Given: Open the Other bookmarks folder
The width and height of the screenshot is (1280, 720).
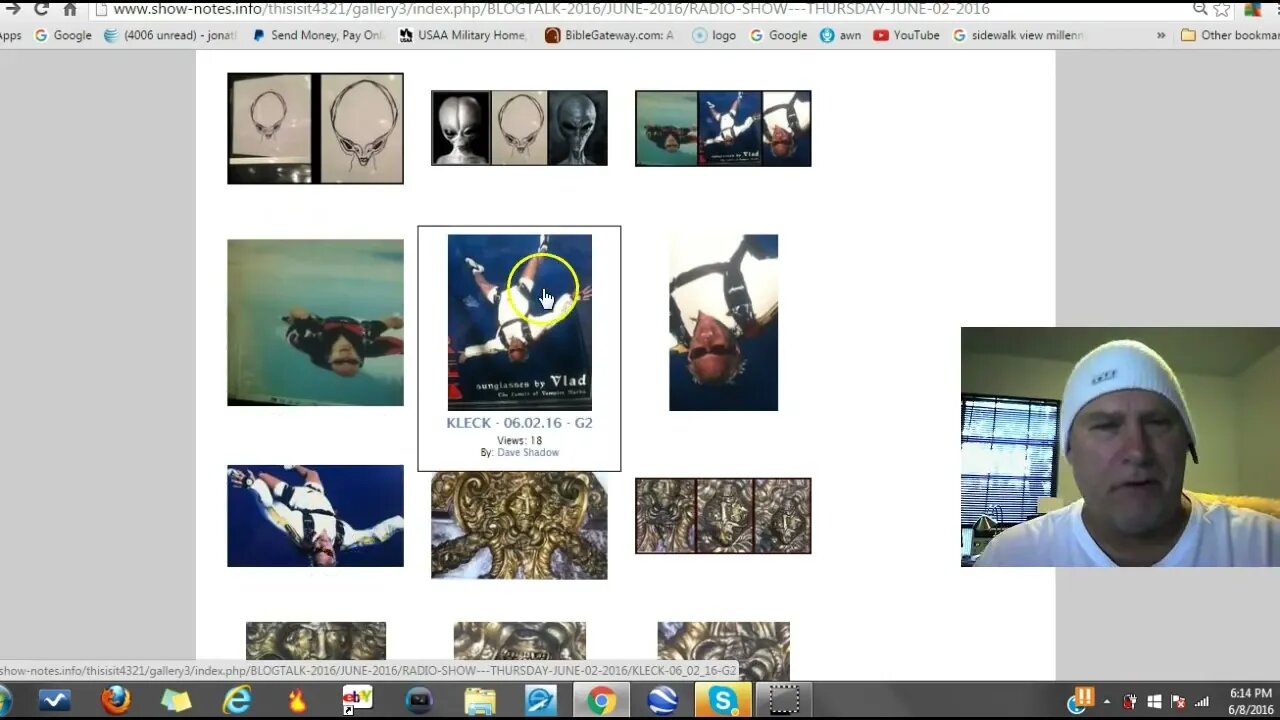Looking at the screenshot, I should (x=1230, y=35).
